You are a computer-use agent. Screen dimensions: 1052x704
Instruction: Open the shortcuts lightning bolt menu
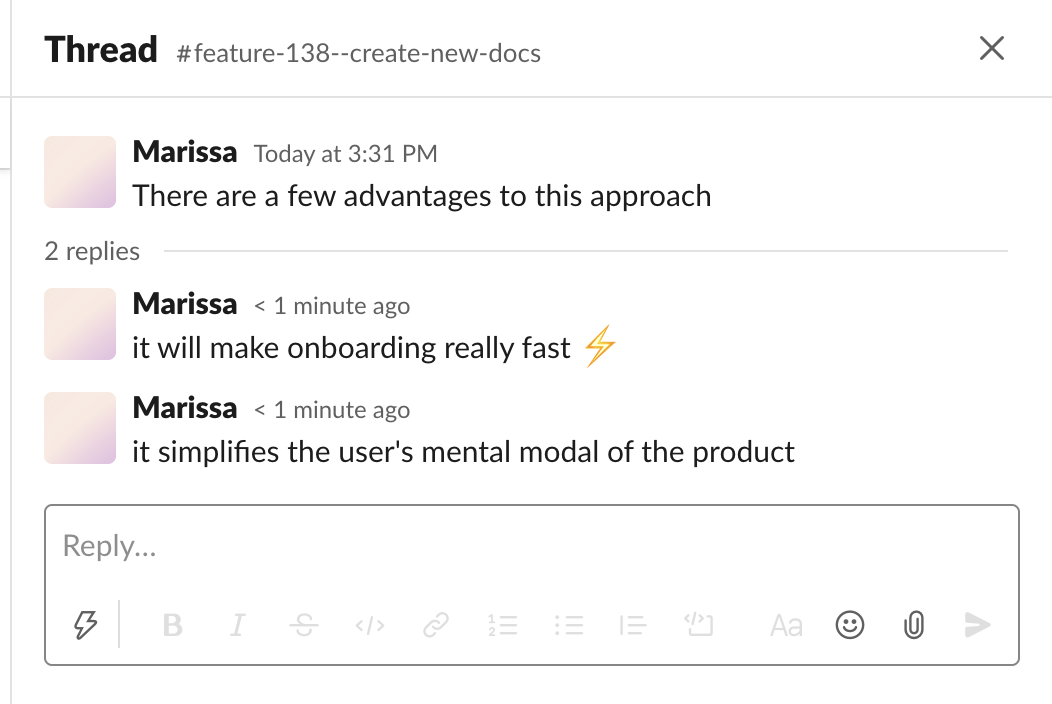point(85,625)
